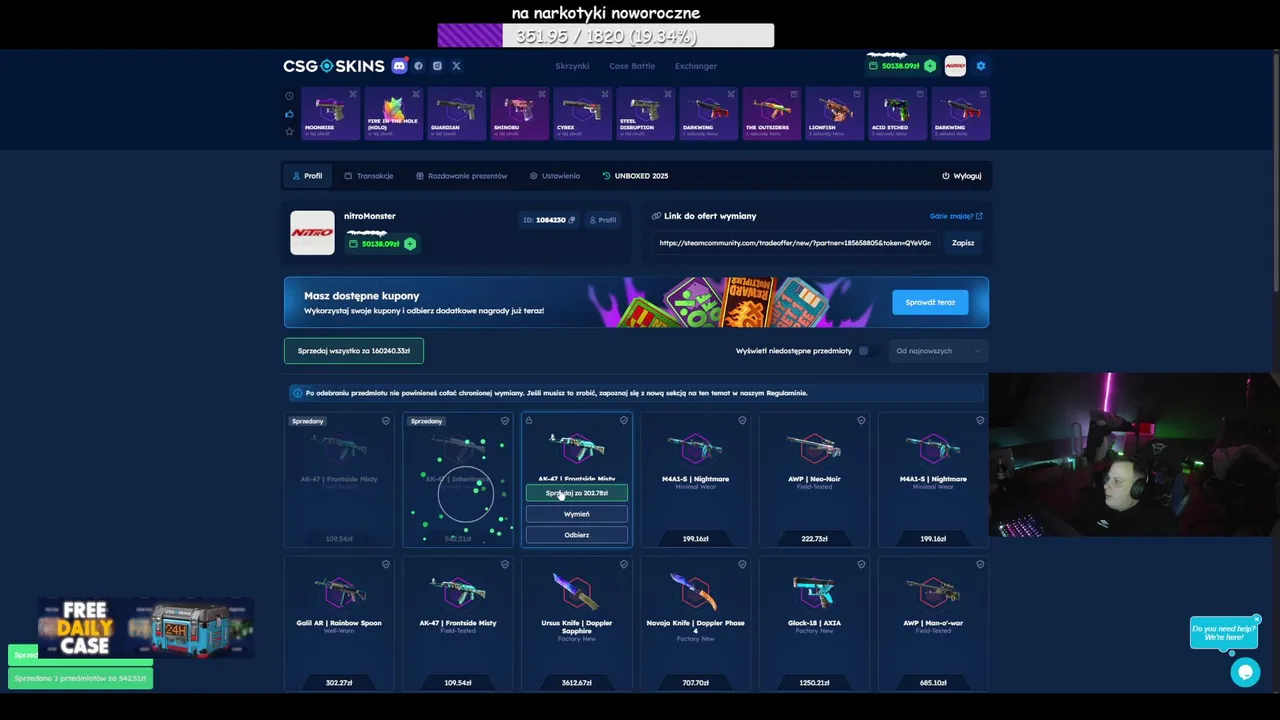Screen dimensions: 1280x720
Task: Show top drops with the star icon
Action: (x=289, y=131)
